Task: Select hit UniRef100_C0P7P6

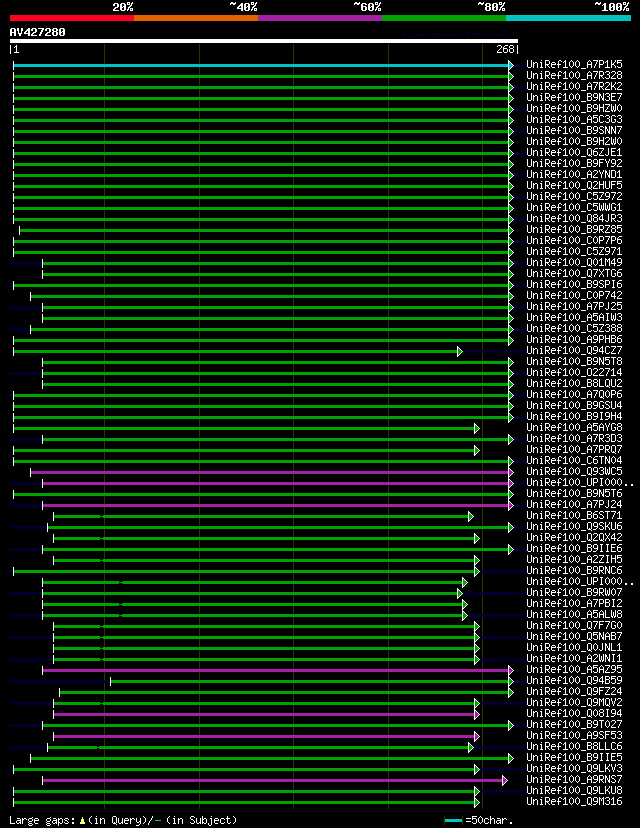Action: click(x=574, y=241)
